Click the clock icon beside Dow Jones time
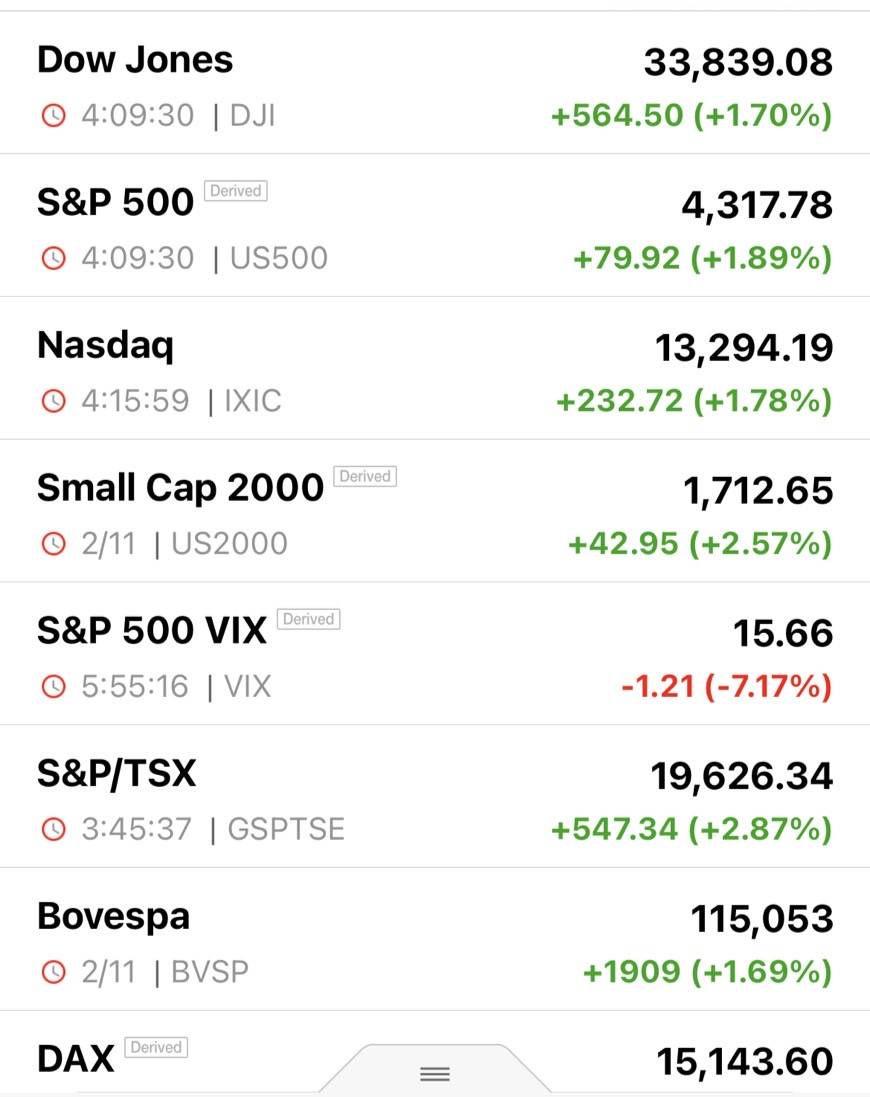870x1097 pixels. 53,116
